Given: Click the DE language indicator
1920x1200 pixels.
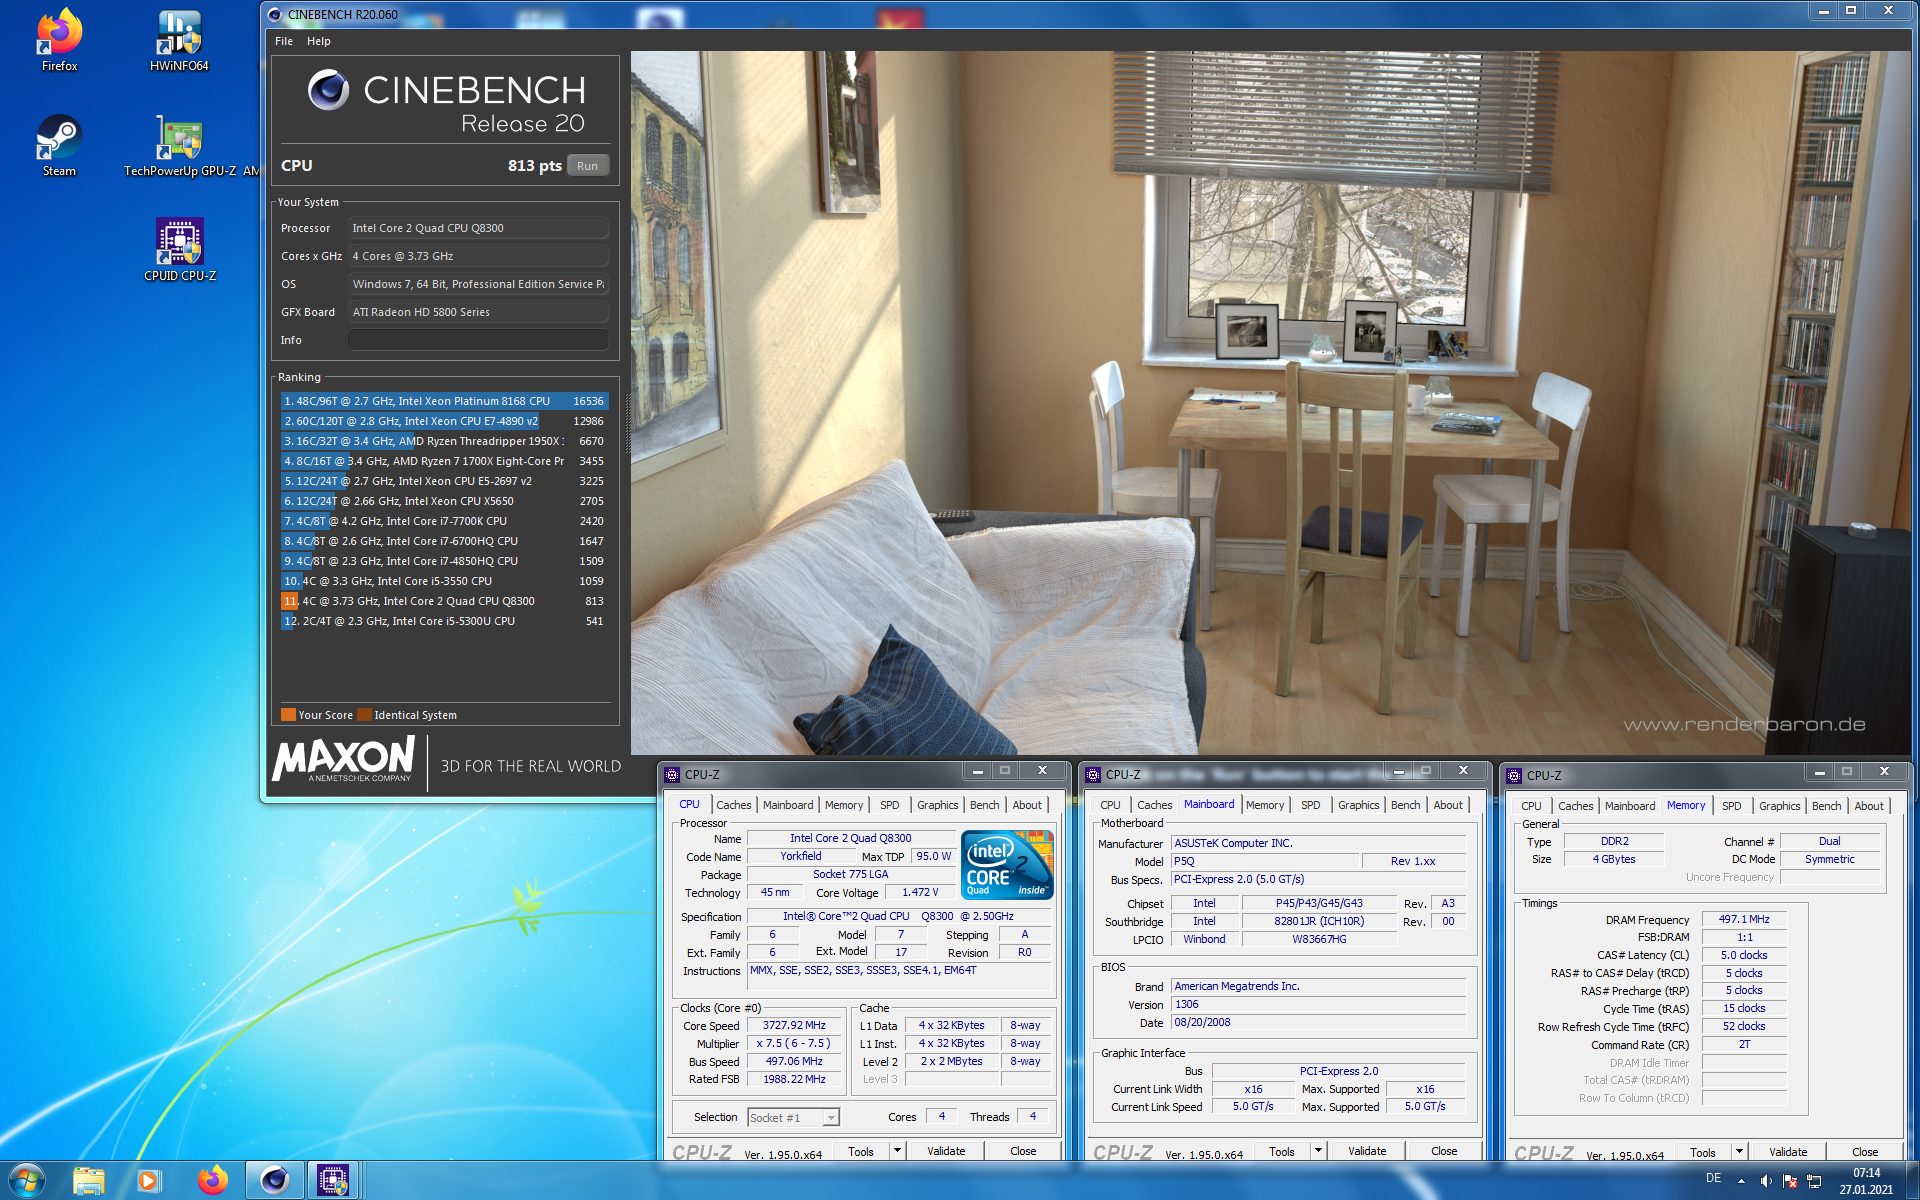Looking at the screenshot, I should (1713, 1179).
